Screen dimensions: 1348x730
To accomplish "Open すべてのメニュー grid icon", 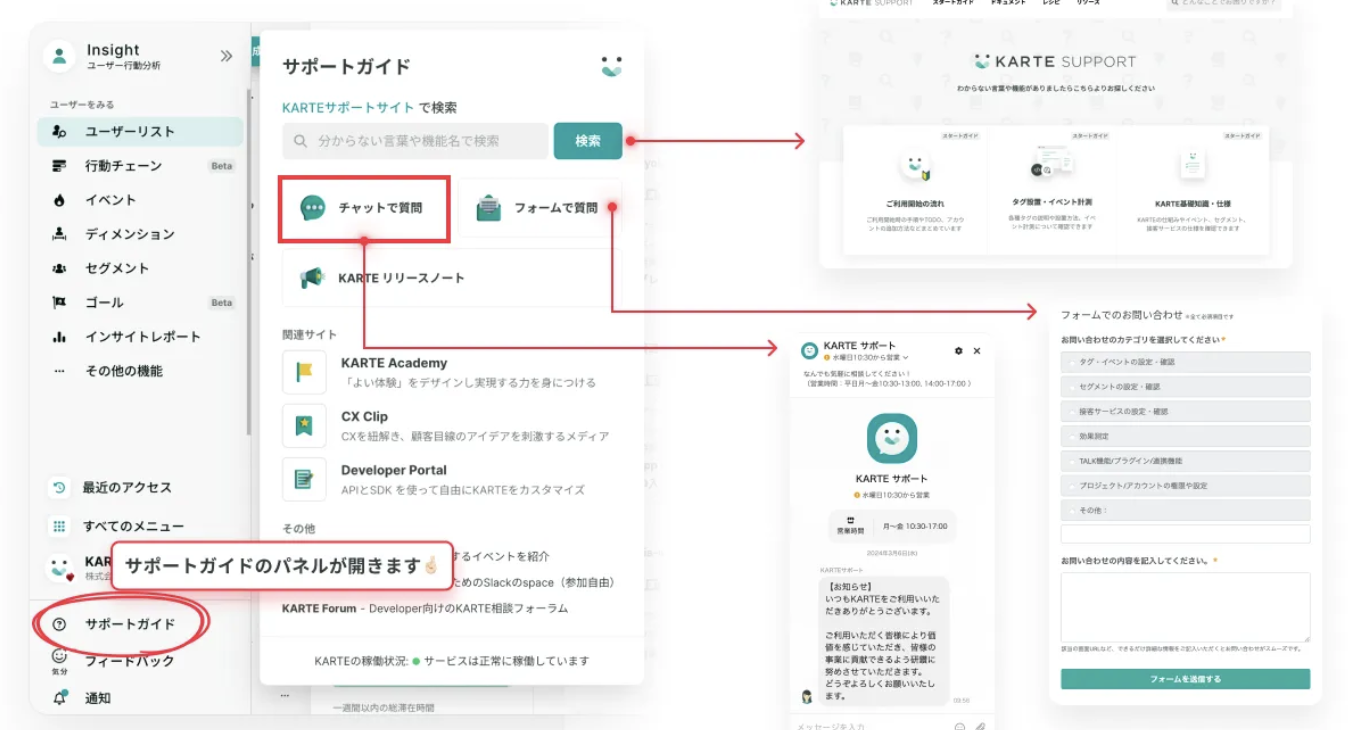I will pos(59,526).
